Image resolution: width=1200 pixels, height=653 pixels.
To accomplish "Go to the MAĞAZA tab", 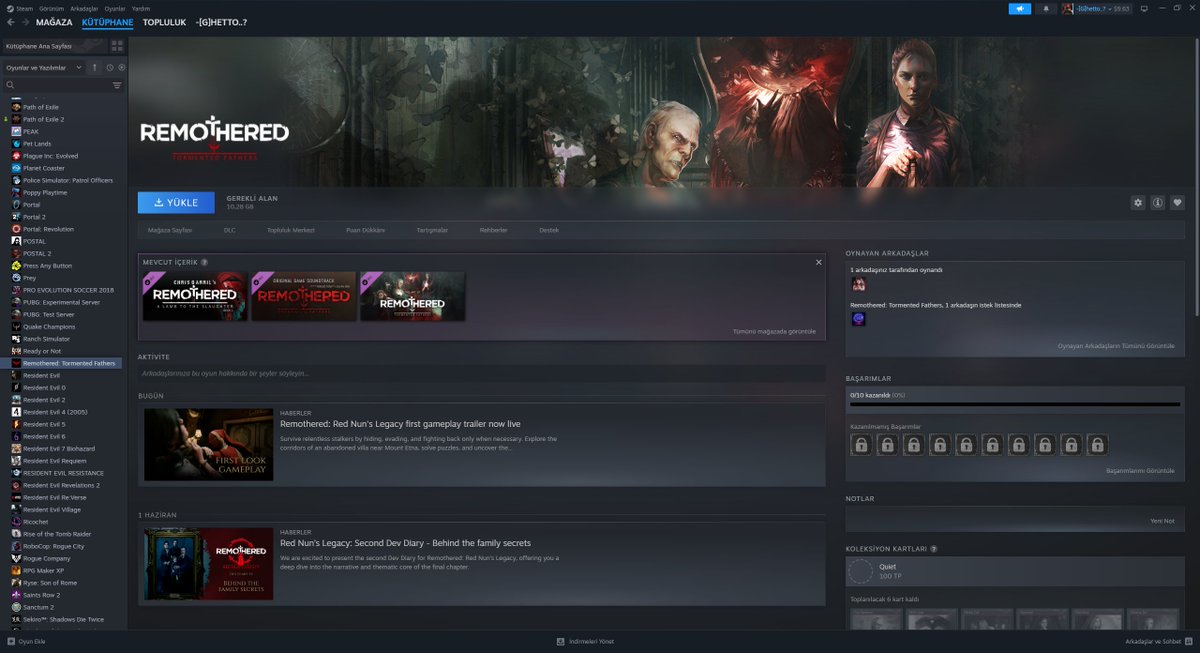I will point(54,22).
